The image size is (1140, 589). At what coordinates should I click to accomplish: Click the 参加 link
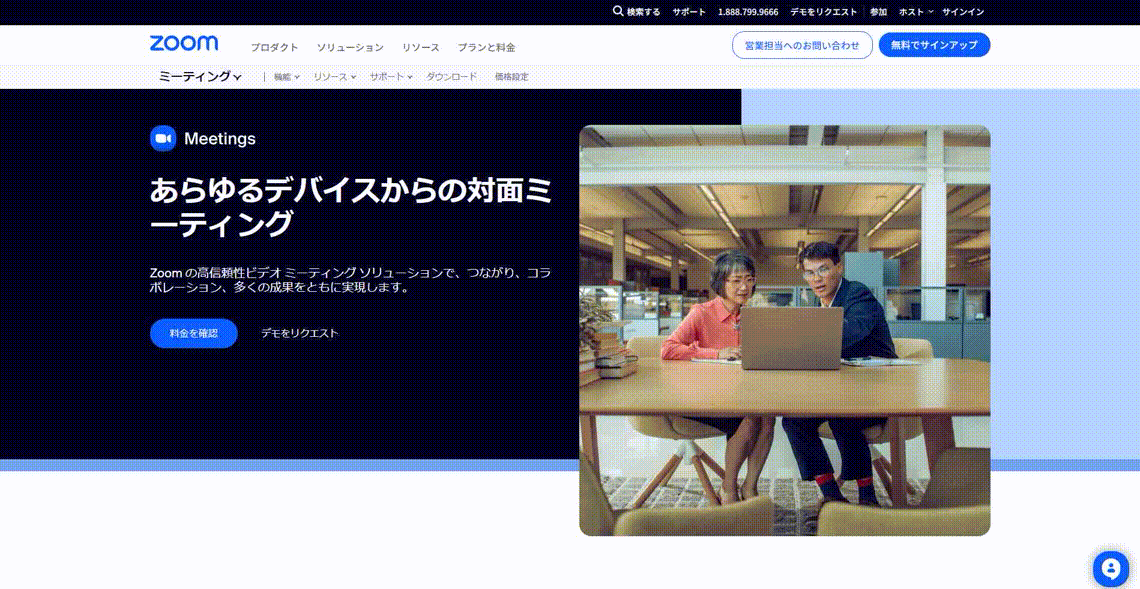pyautogui.click(x=878, y=12)
